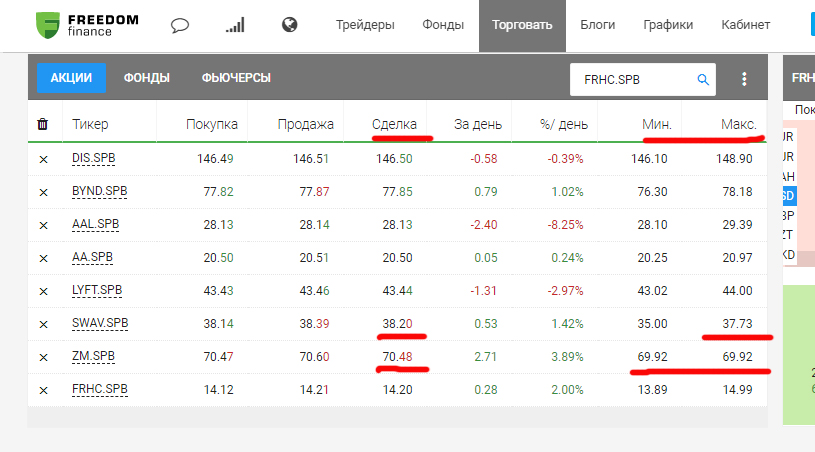
Task: Open the Блоги menu item
Action: point(597,25)
